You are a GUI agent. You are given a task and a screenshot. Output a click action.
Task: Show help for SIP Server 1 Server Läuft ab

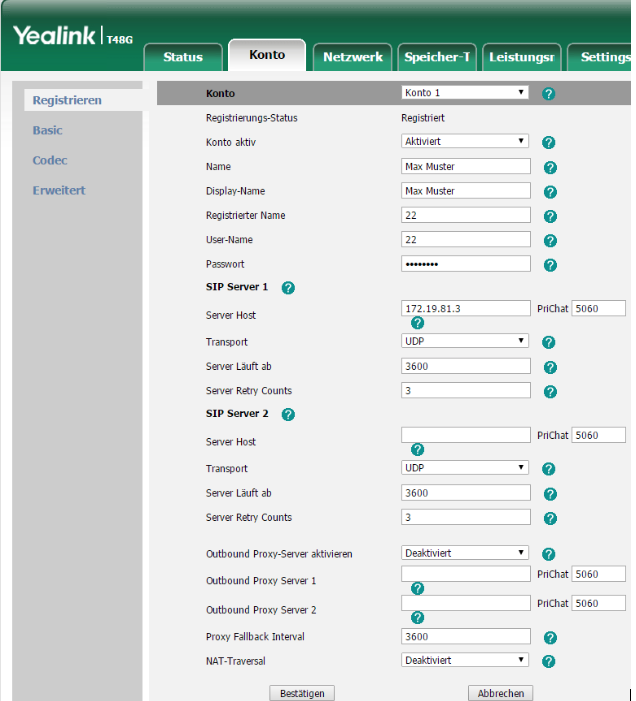pyautogui.click(x=550, y=367)
